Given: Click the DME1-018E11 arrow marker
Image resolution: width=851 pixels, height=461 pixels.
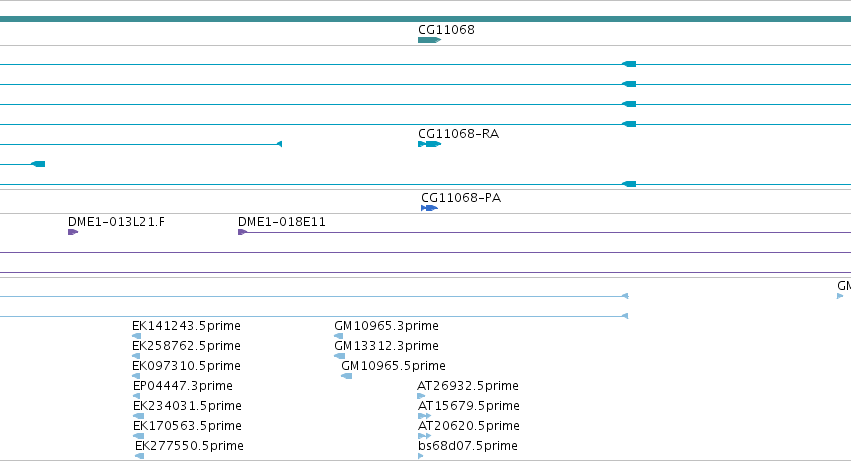Looking at the screenshot, I should coord(242,232).
